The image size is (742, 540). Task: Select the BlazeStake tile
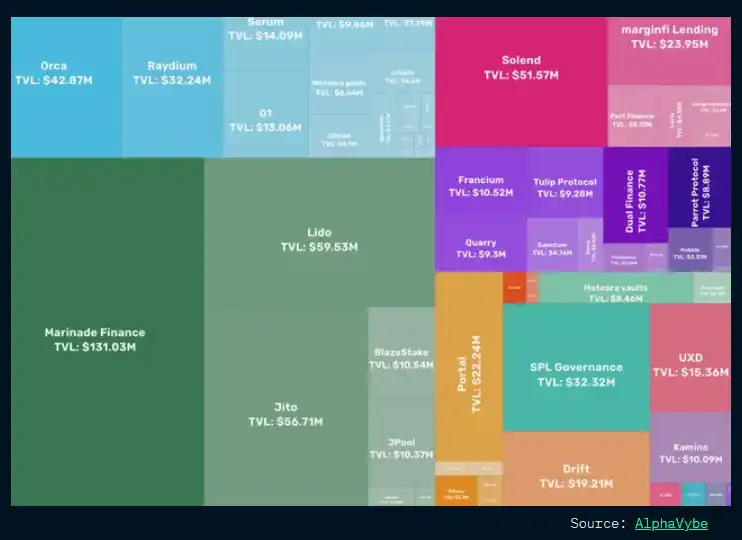(401, 358)
